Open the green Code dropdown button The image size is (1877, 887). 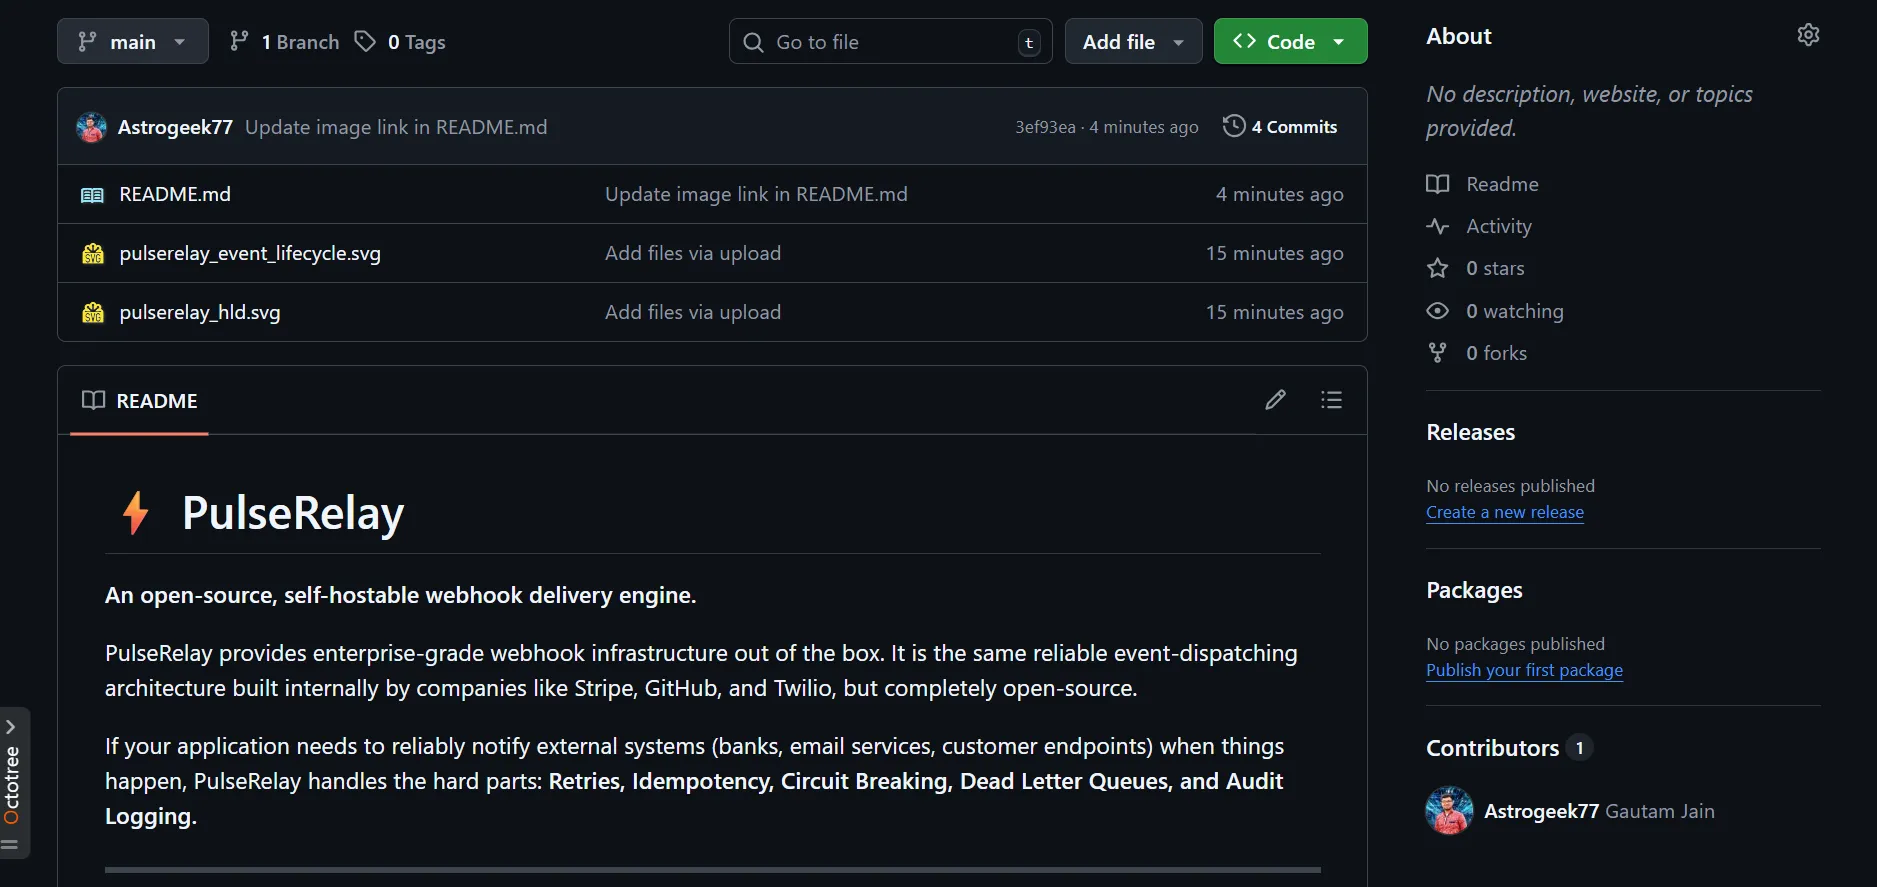[x=1290, y=41]
